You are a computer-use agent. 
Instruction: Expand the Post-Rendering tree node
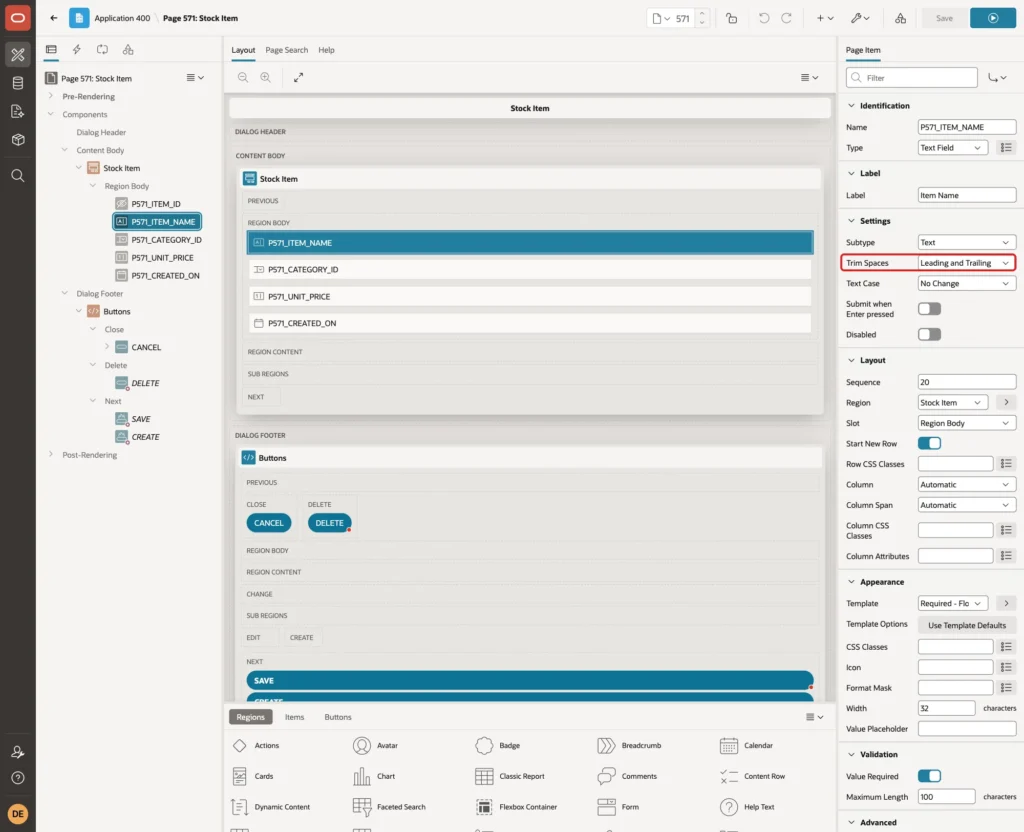click(x=51, y=455)
